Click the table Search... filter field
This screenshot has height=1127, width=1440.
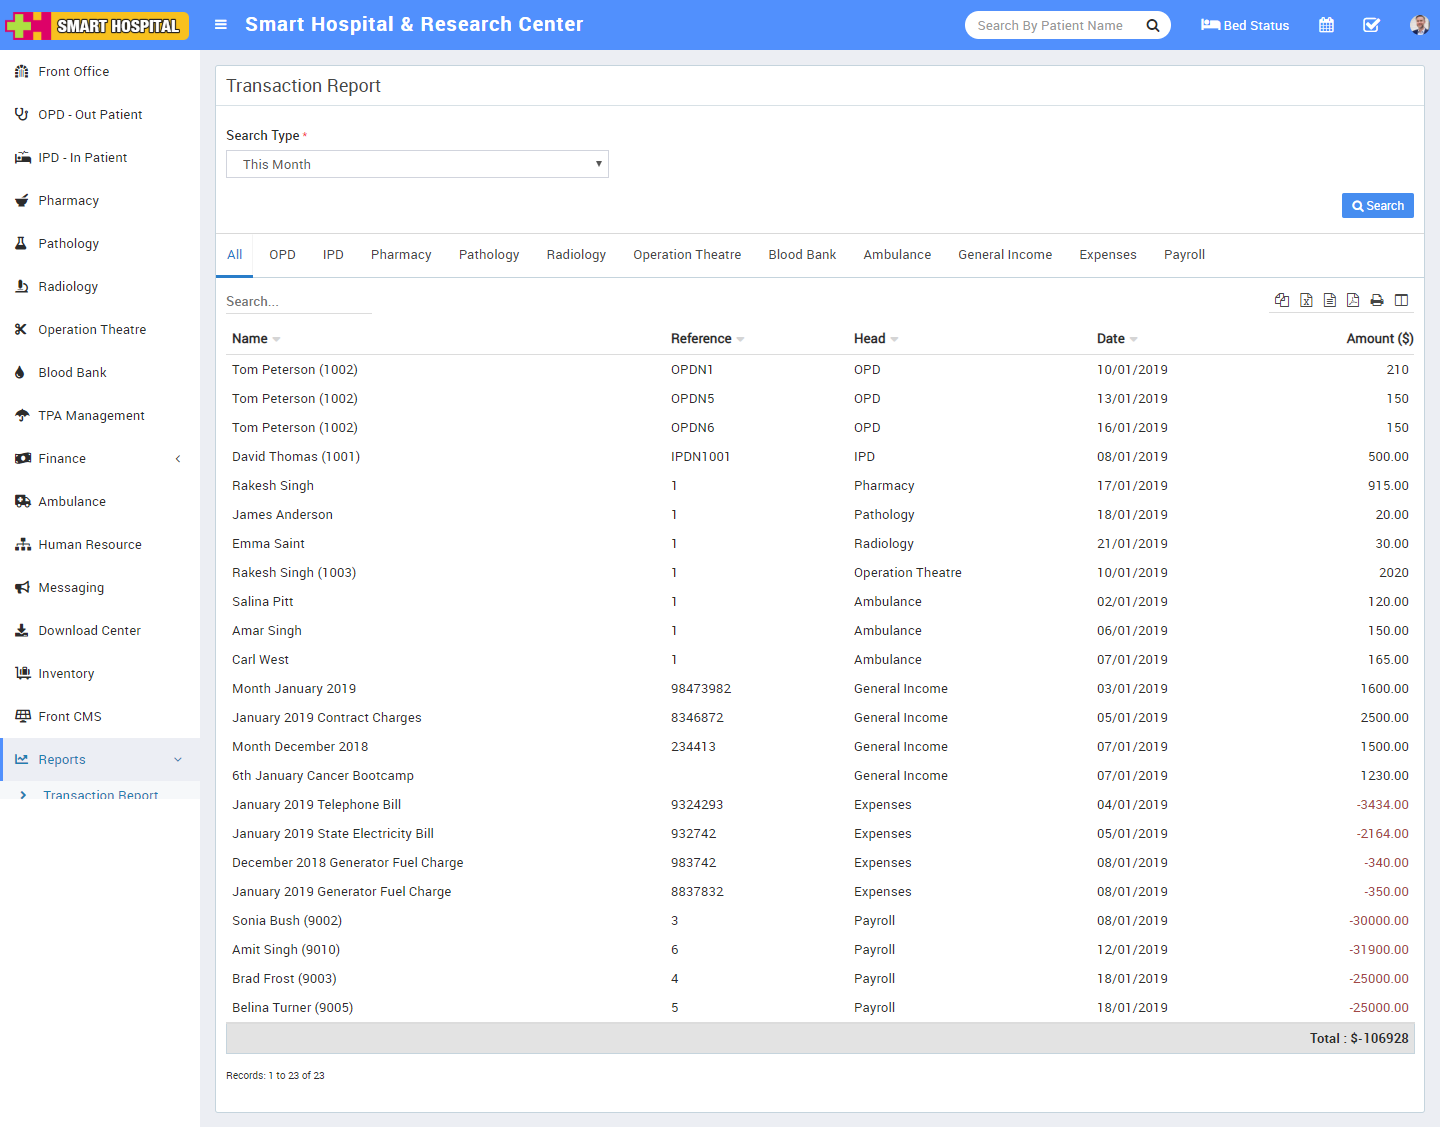point(298,301)
